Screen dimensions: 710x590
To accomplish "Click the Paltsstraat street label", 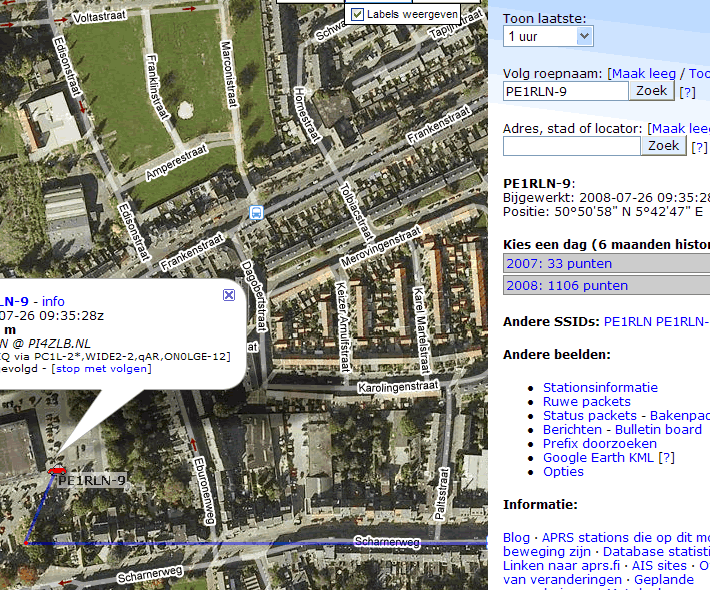I will 441,494.
